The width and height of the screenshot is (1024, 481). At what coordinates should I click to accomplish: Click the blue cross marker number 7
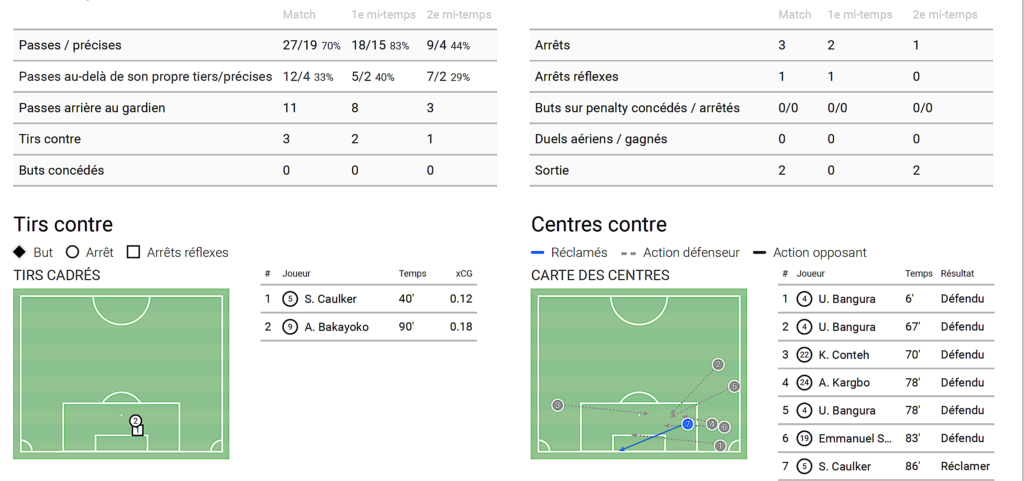click(x=687, y=425)
